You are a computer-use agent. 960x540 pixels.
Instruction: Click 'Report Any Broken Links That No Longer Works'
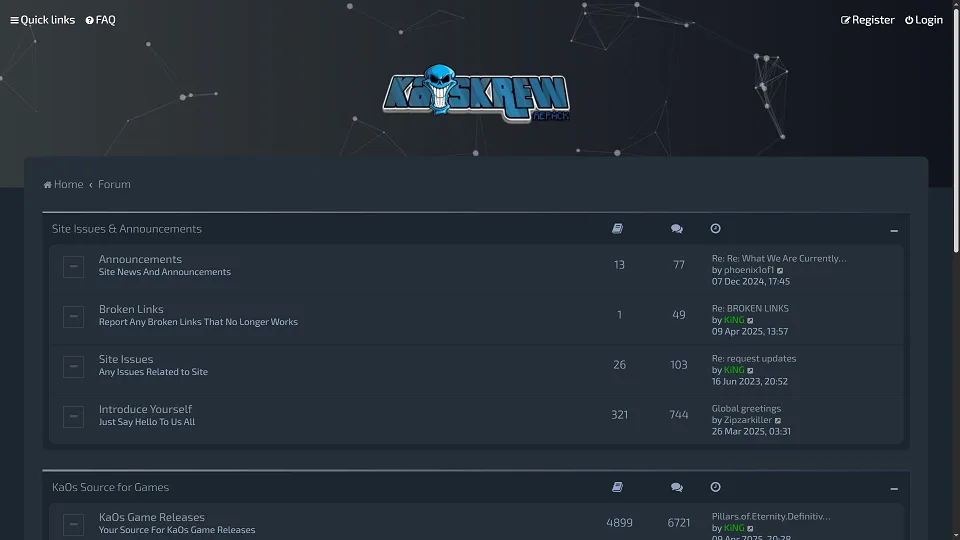(198, 322)
